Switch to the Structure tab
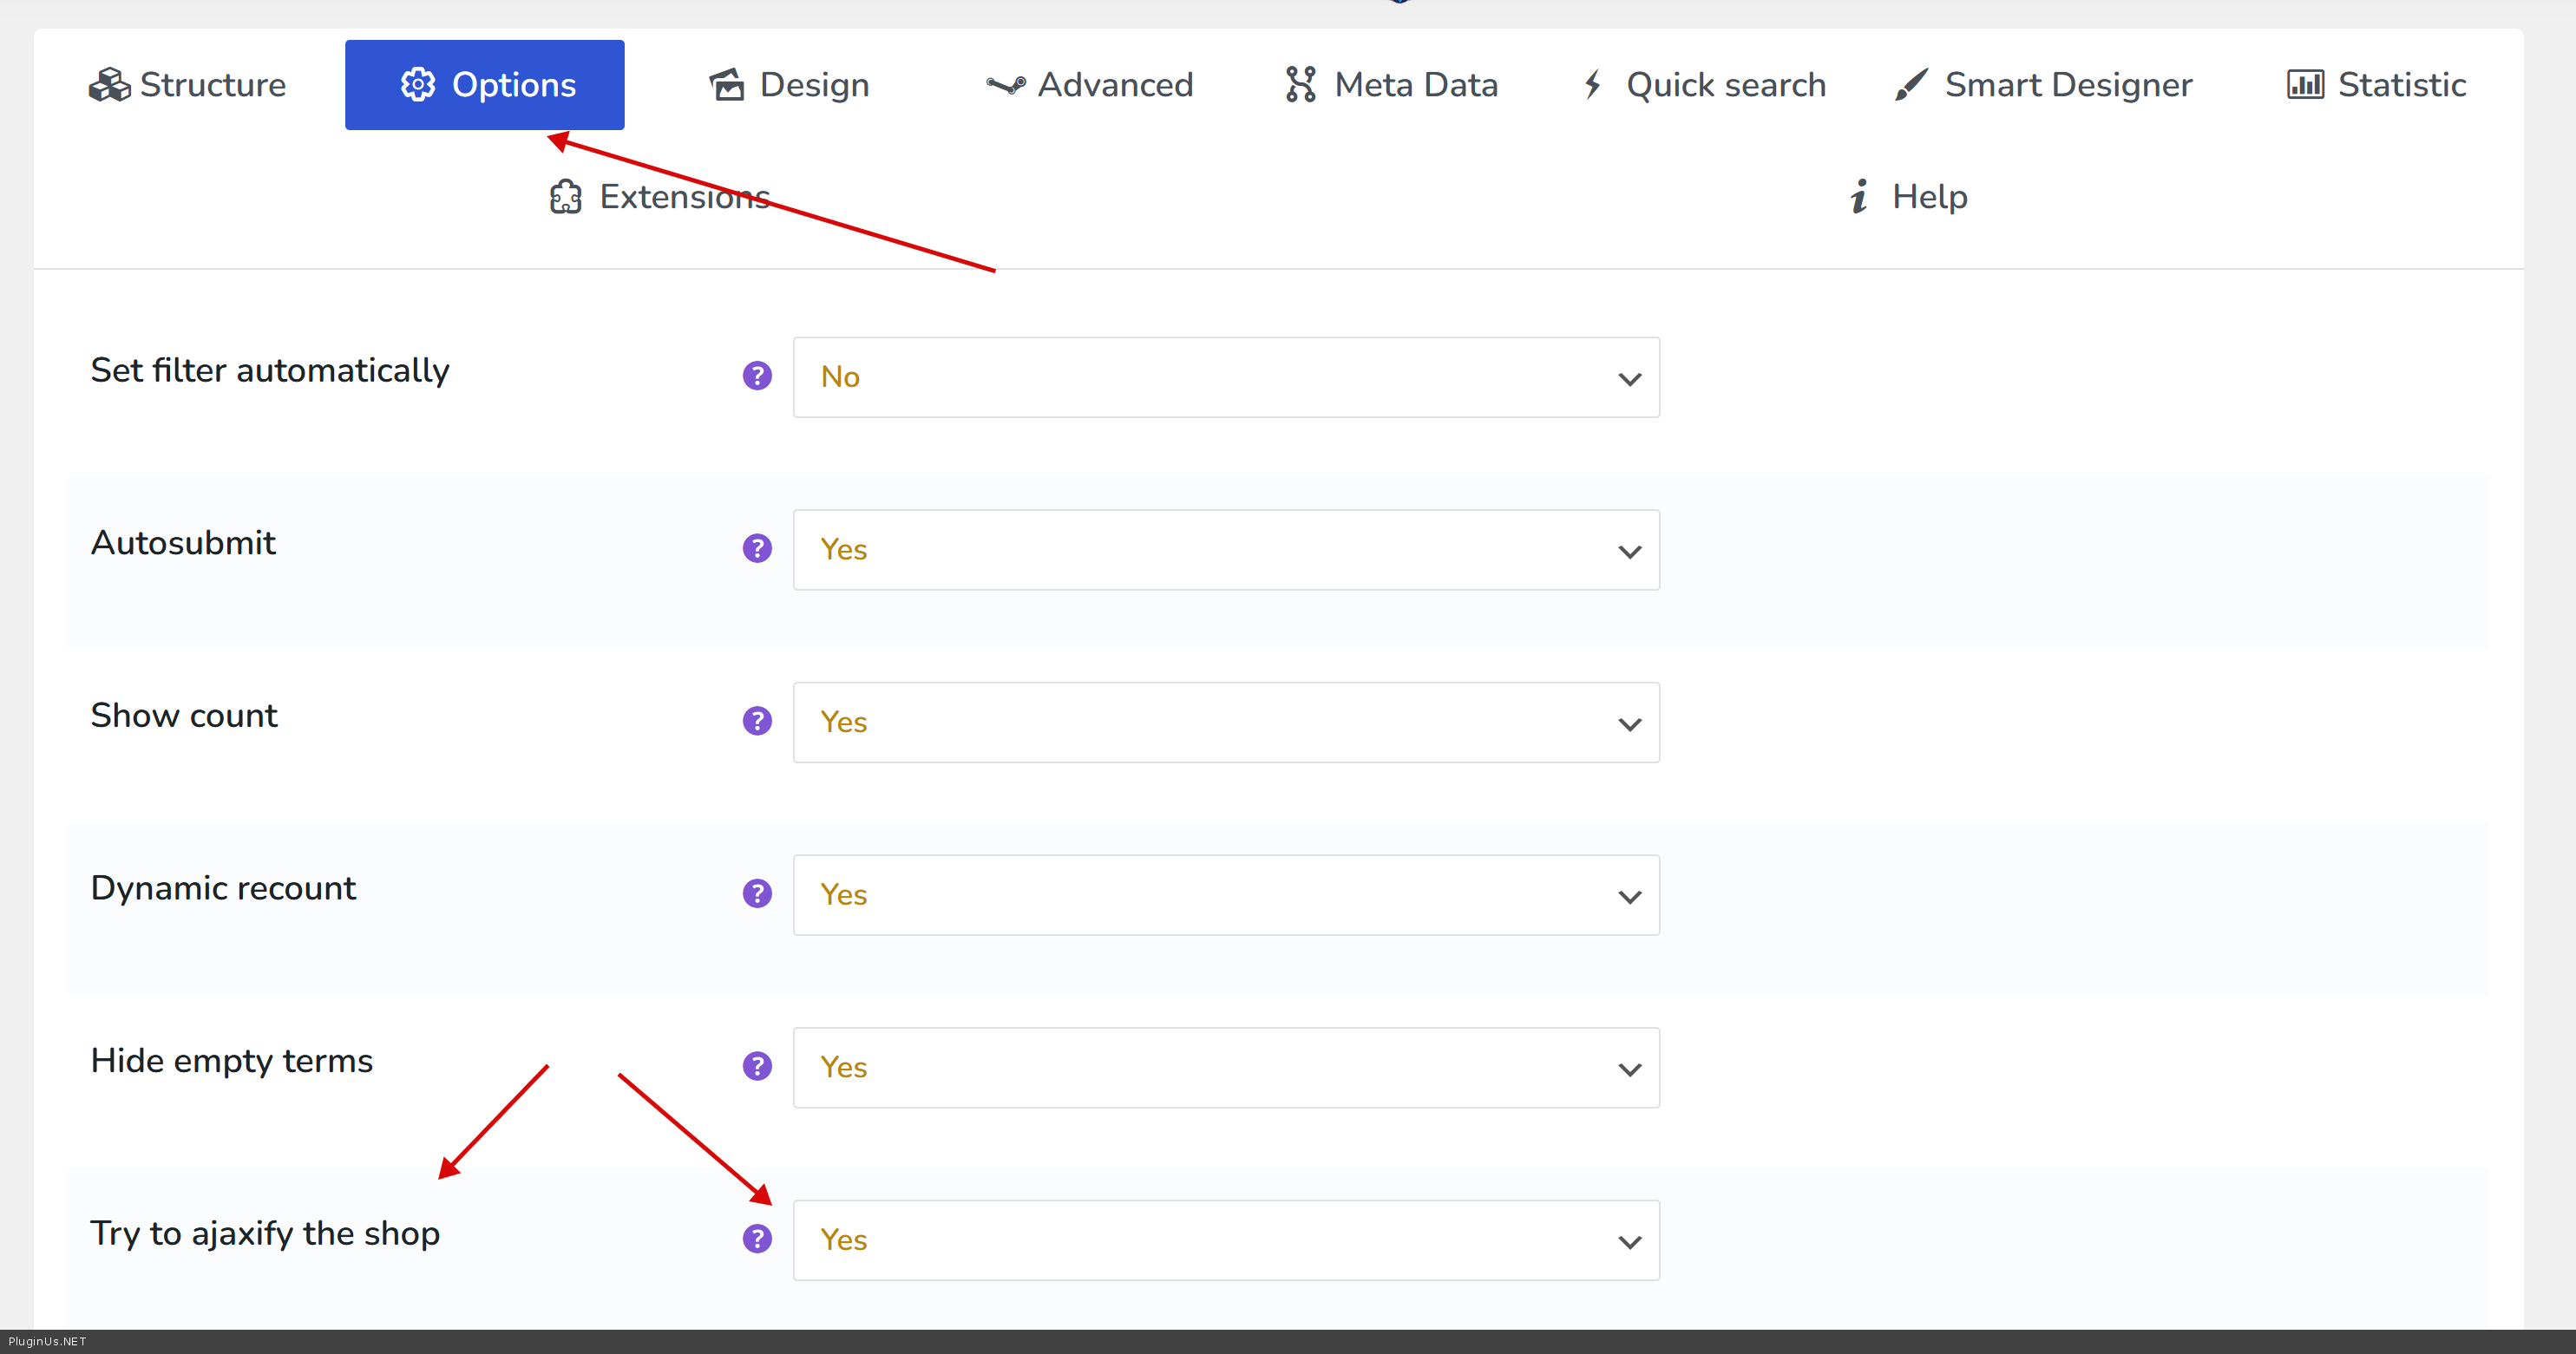 click(188, 85)
